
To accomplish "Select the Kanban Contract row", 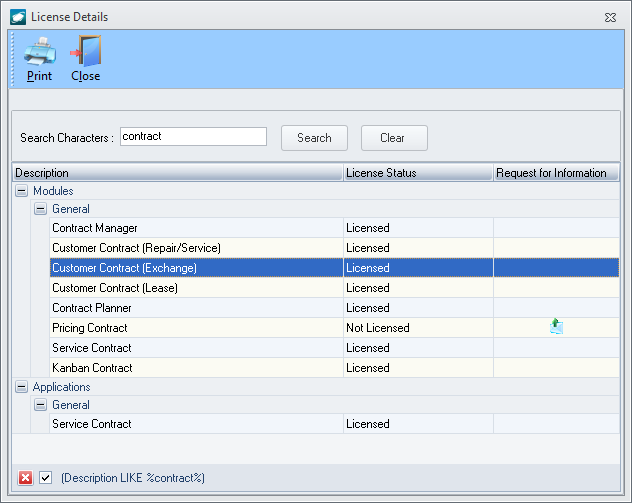I will pyautogui.click(x=335, y=368).
